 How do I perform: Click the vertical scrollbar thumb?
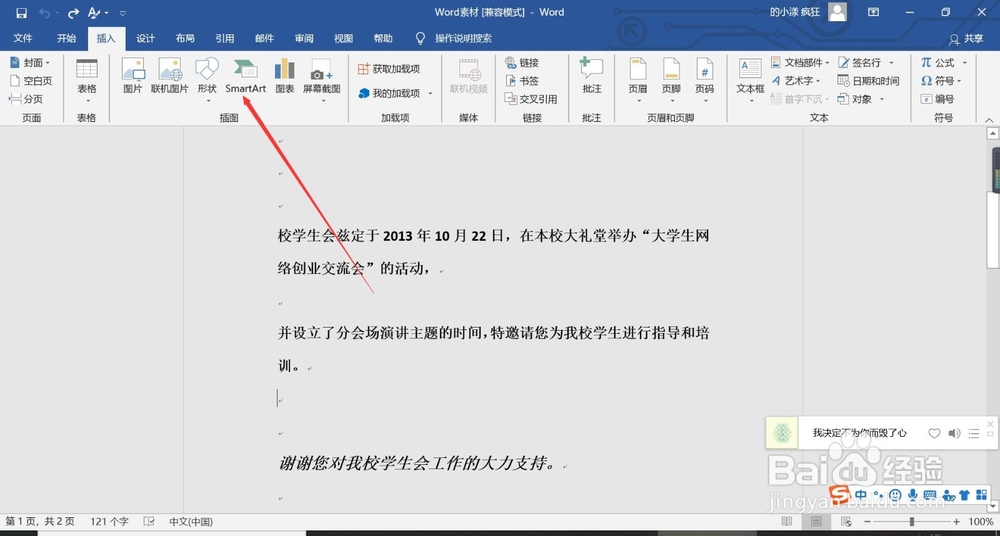(x=992, y=230)
